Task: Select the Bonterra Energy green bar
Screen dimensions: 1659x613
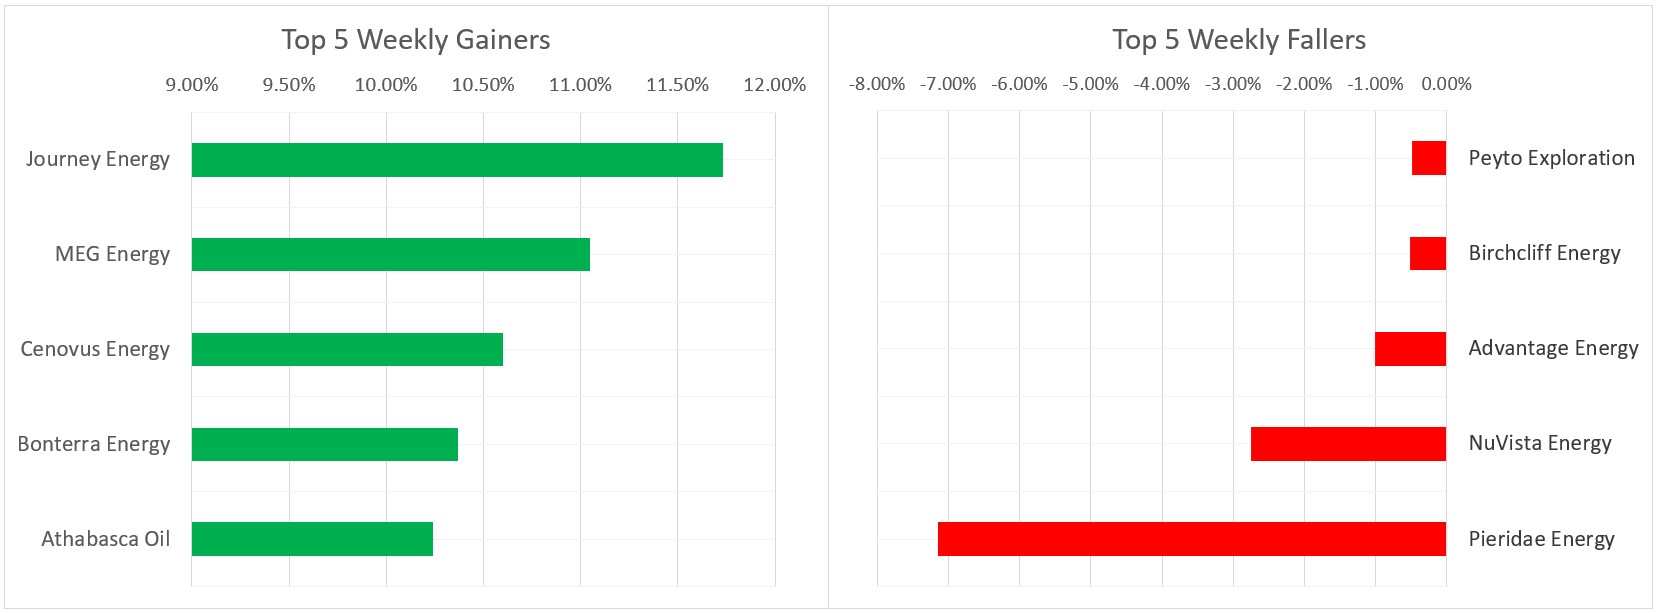Action: point(324,444)
